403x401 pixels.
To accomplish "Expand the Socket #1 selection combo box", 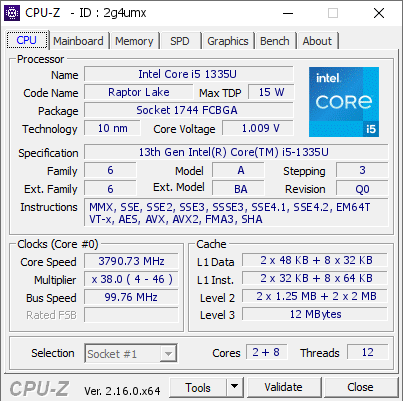I will pos(131,353).
